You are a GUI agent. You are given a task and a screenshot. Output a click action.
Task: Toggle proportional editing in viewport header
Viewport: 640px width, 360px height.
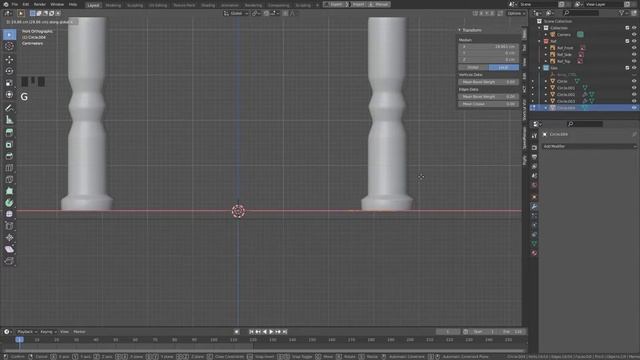click(286, 13)
